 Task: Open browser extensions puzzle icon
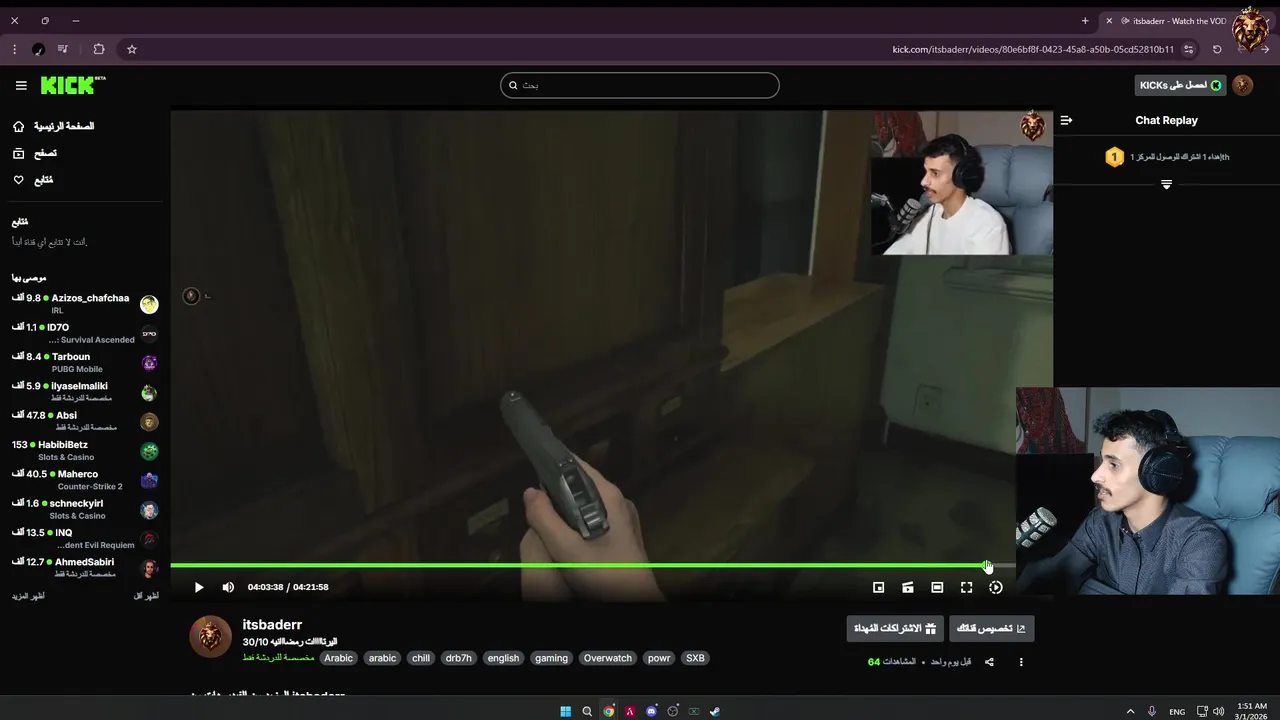pyautogui.click(x=99, y=49)
